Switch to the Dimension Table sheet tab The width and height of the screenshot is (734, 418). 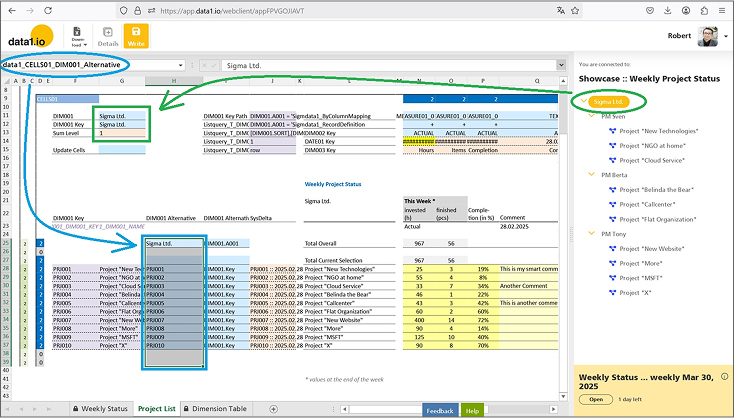tap(215, 409)
